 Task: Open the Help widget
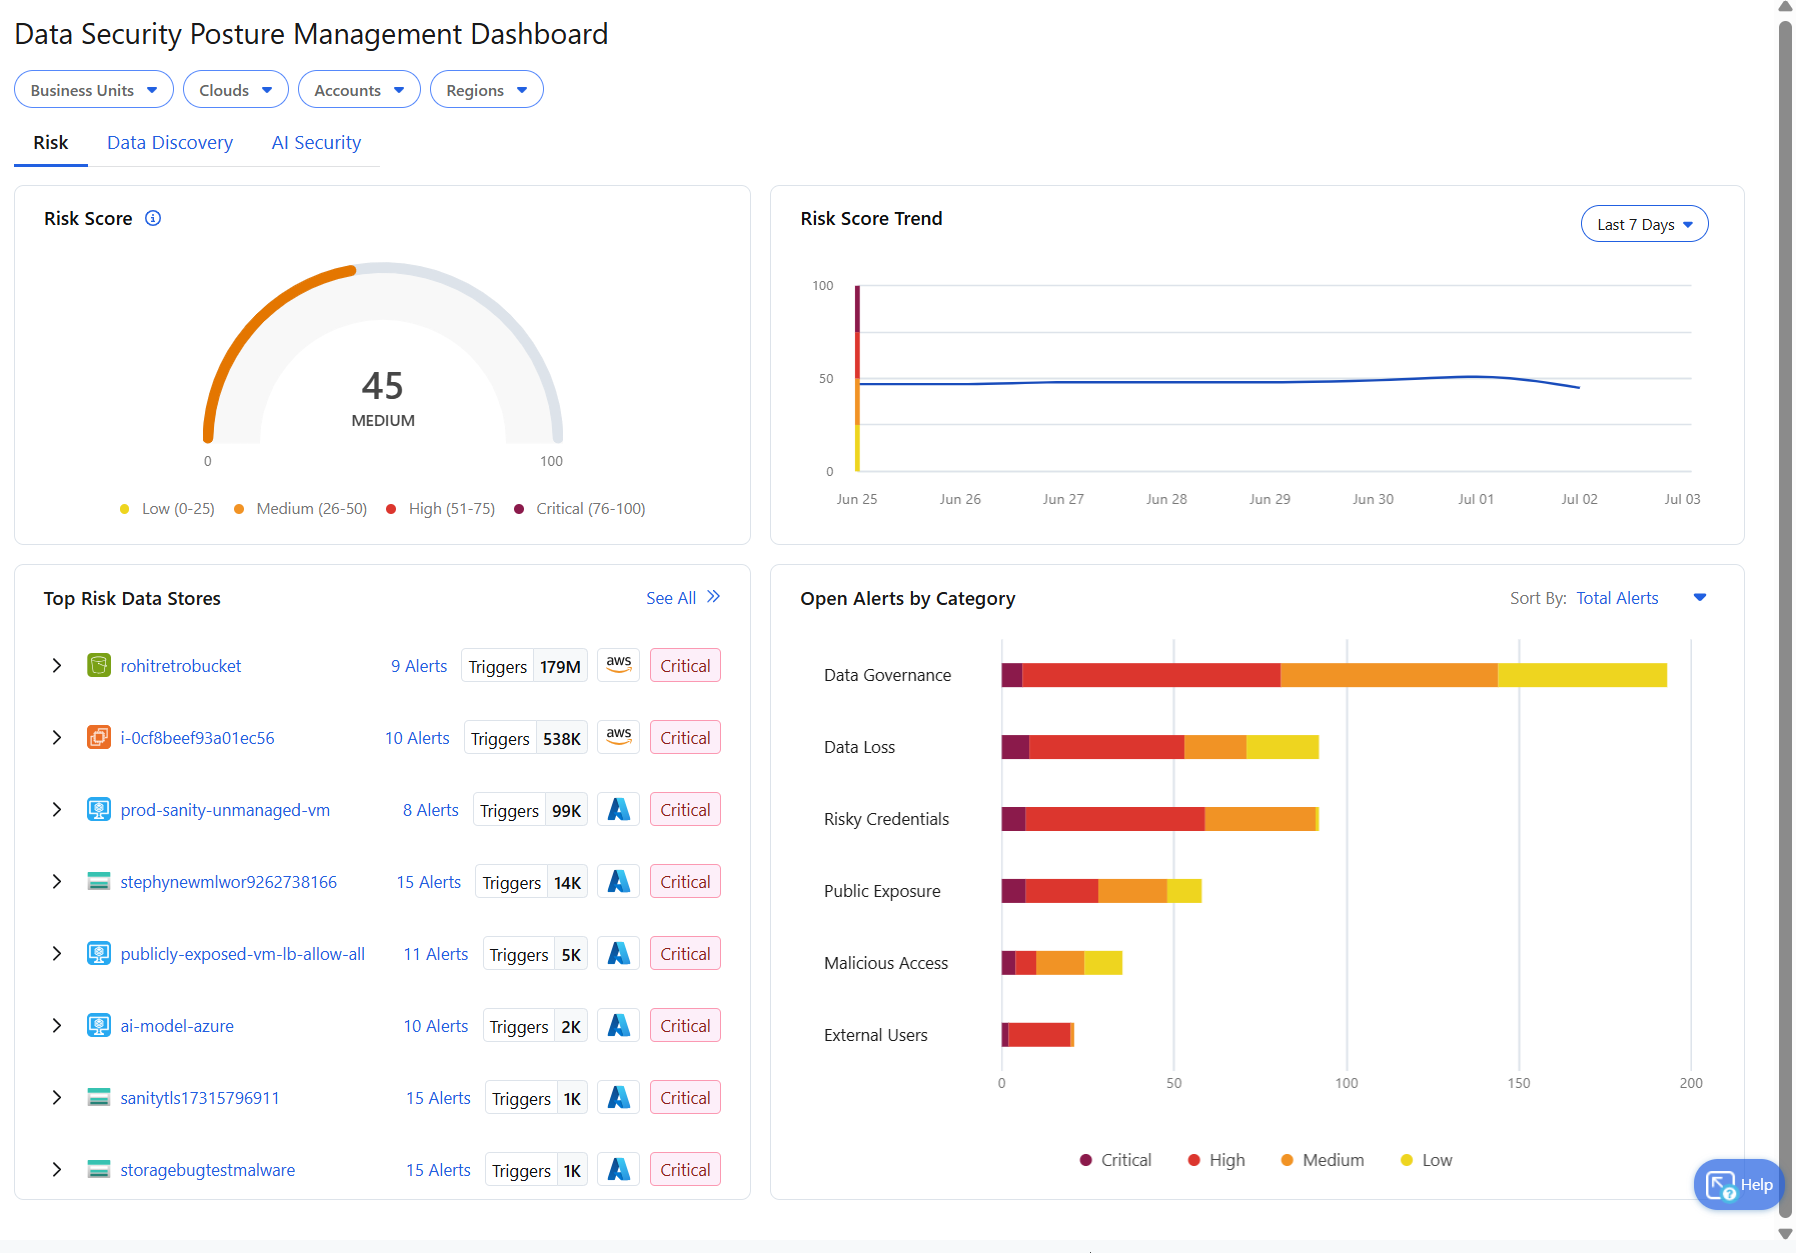click(1739, 1185)
